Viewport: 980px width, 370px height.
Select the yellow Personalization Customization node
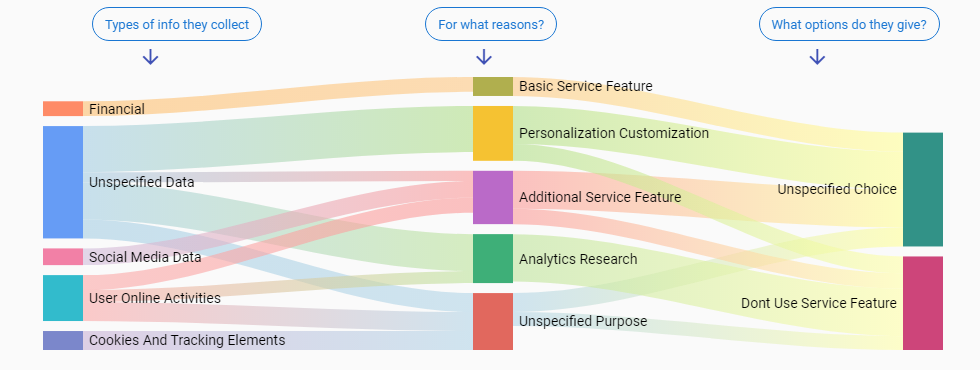coord(492,134)
